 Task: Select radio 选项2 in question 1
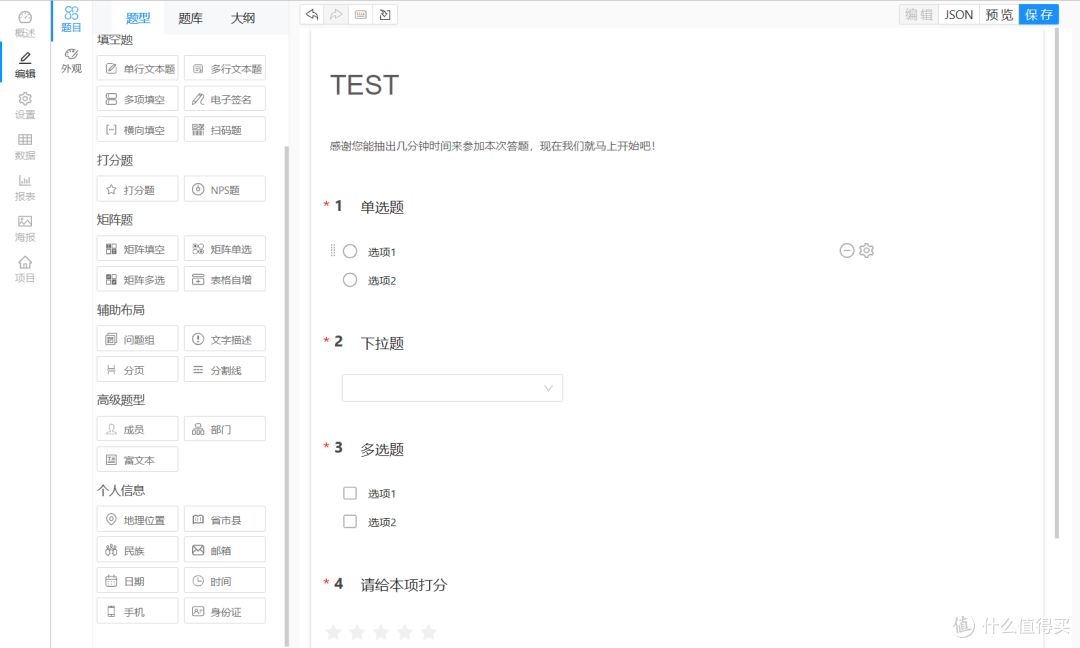[350, 280]
